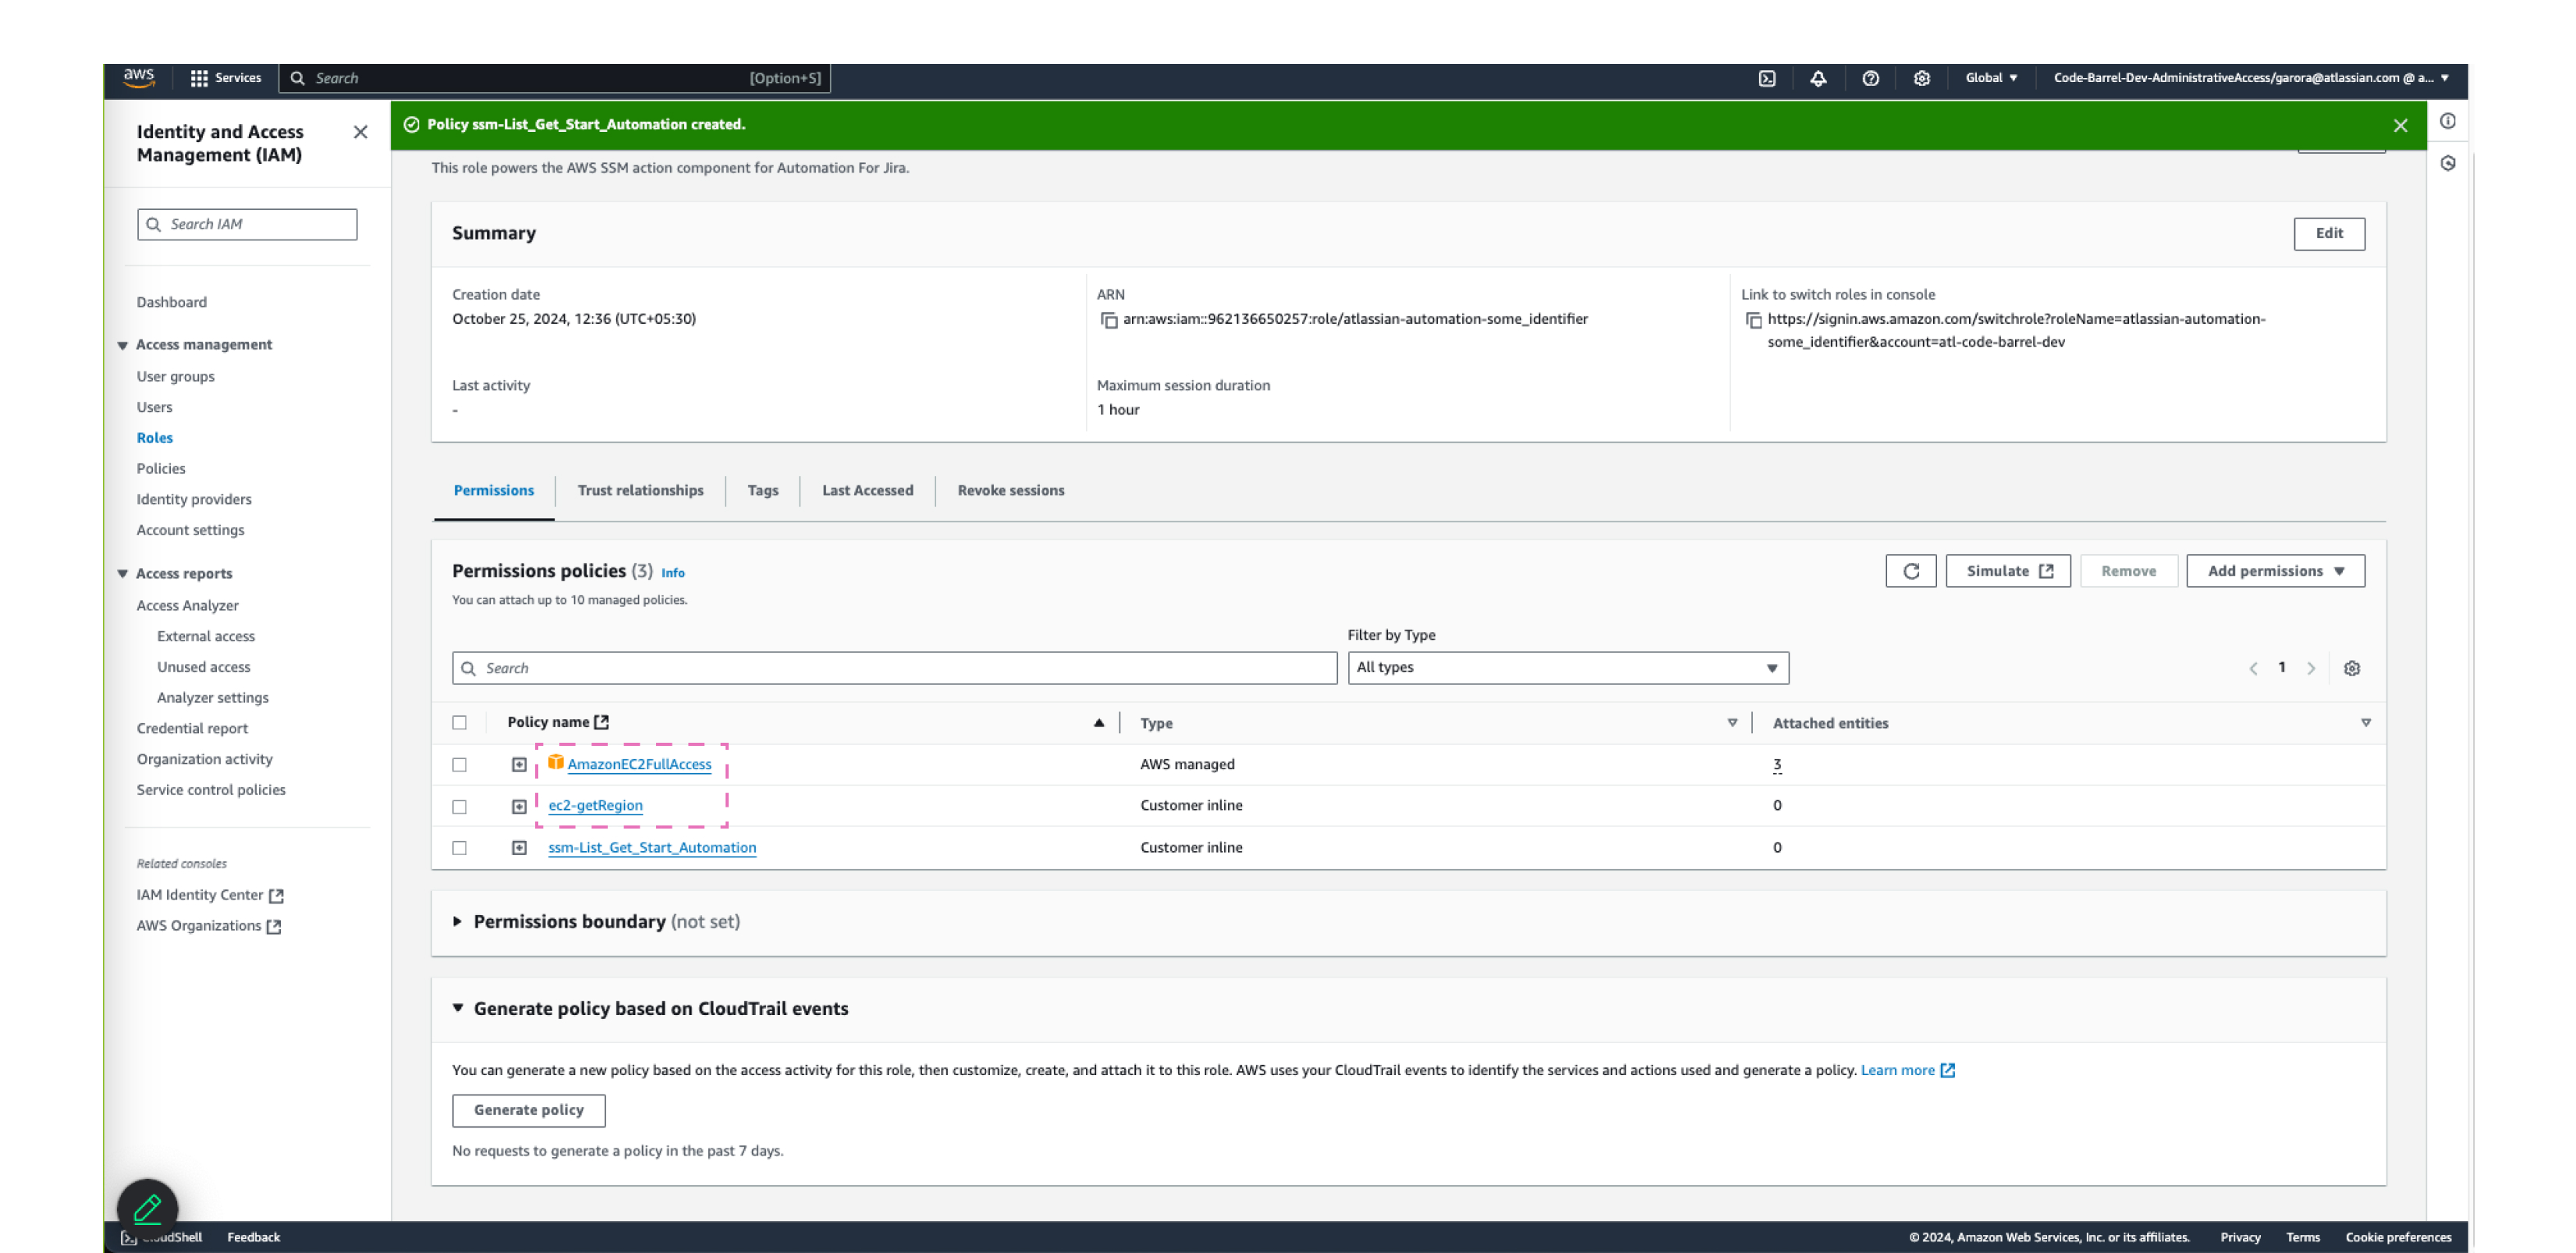Open the Add permissions dropdown

tap(2275, 571)
